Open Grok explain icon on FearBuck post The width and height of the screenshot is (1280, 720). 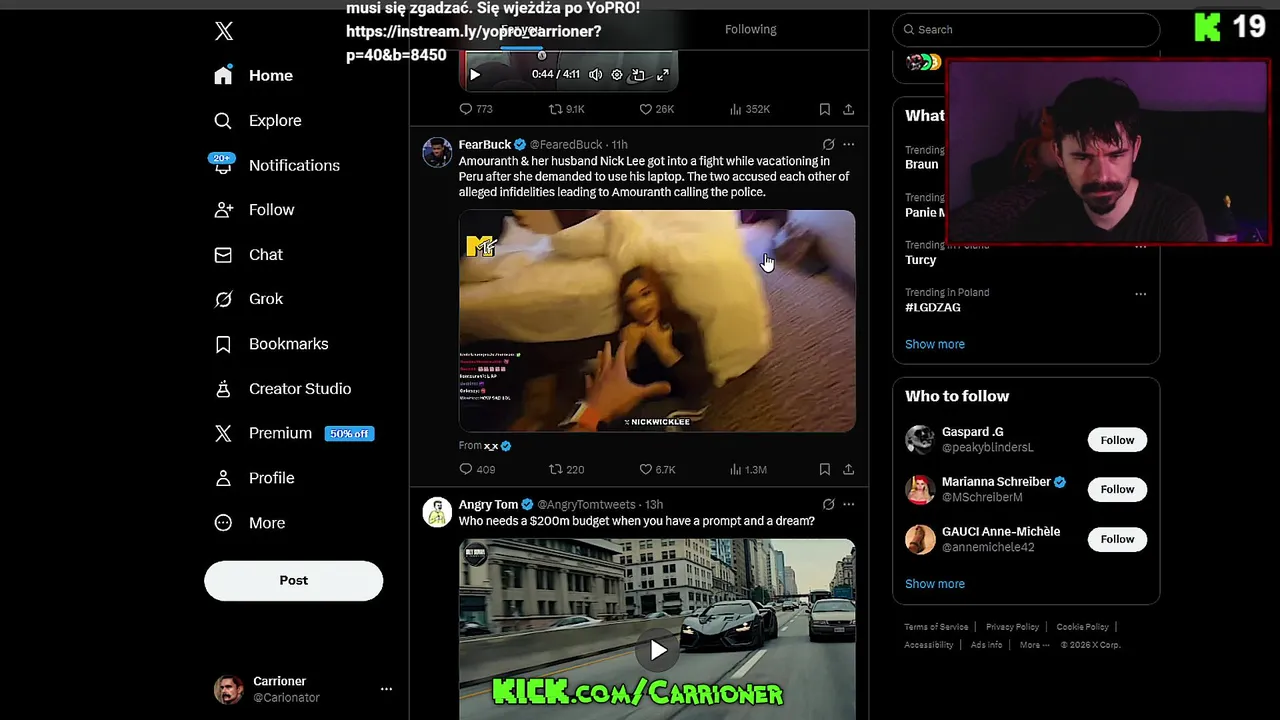click(828, 145)
